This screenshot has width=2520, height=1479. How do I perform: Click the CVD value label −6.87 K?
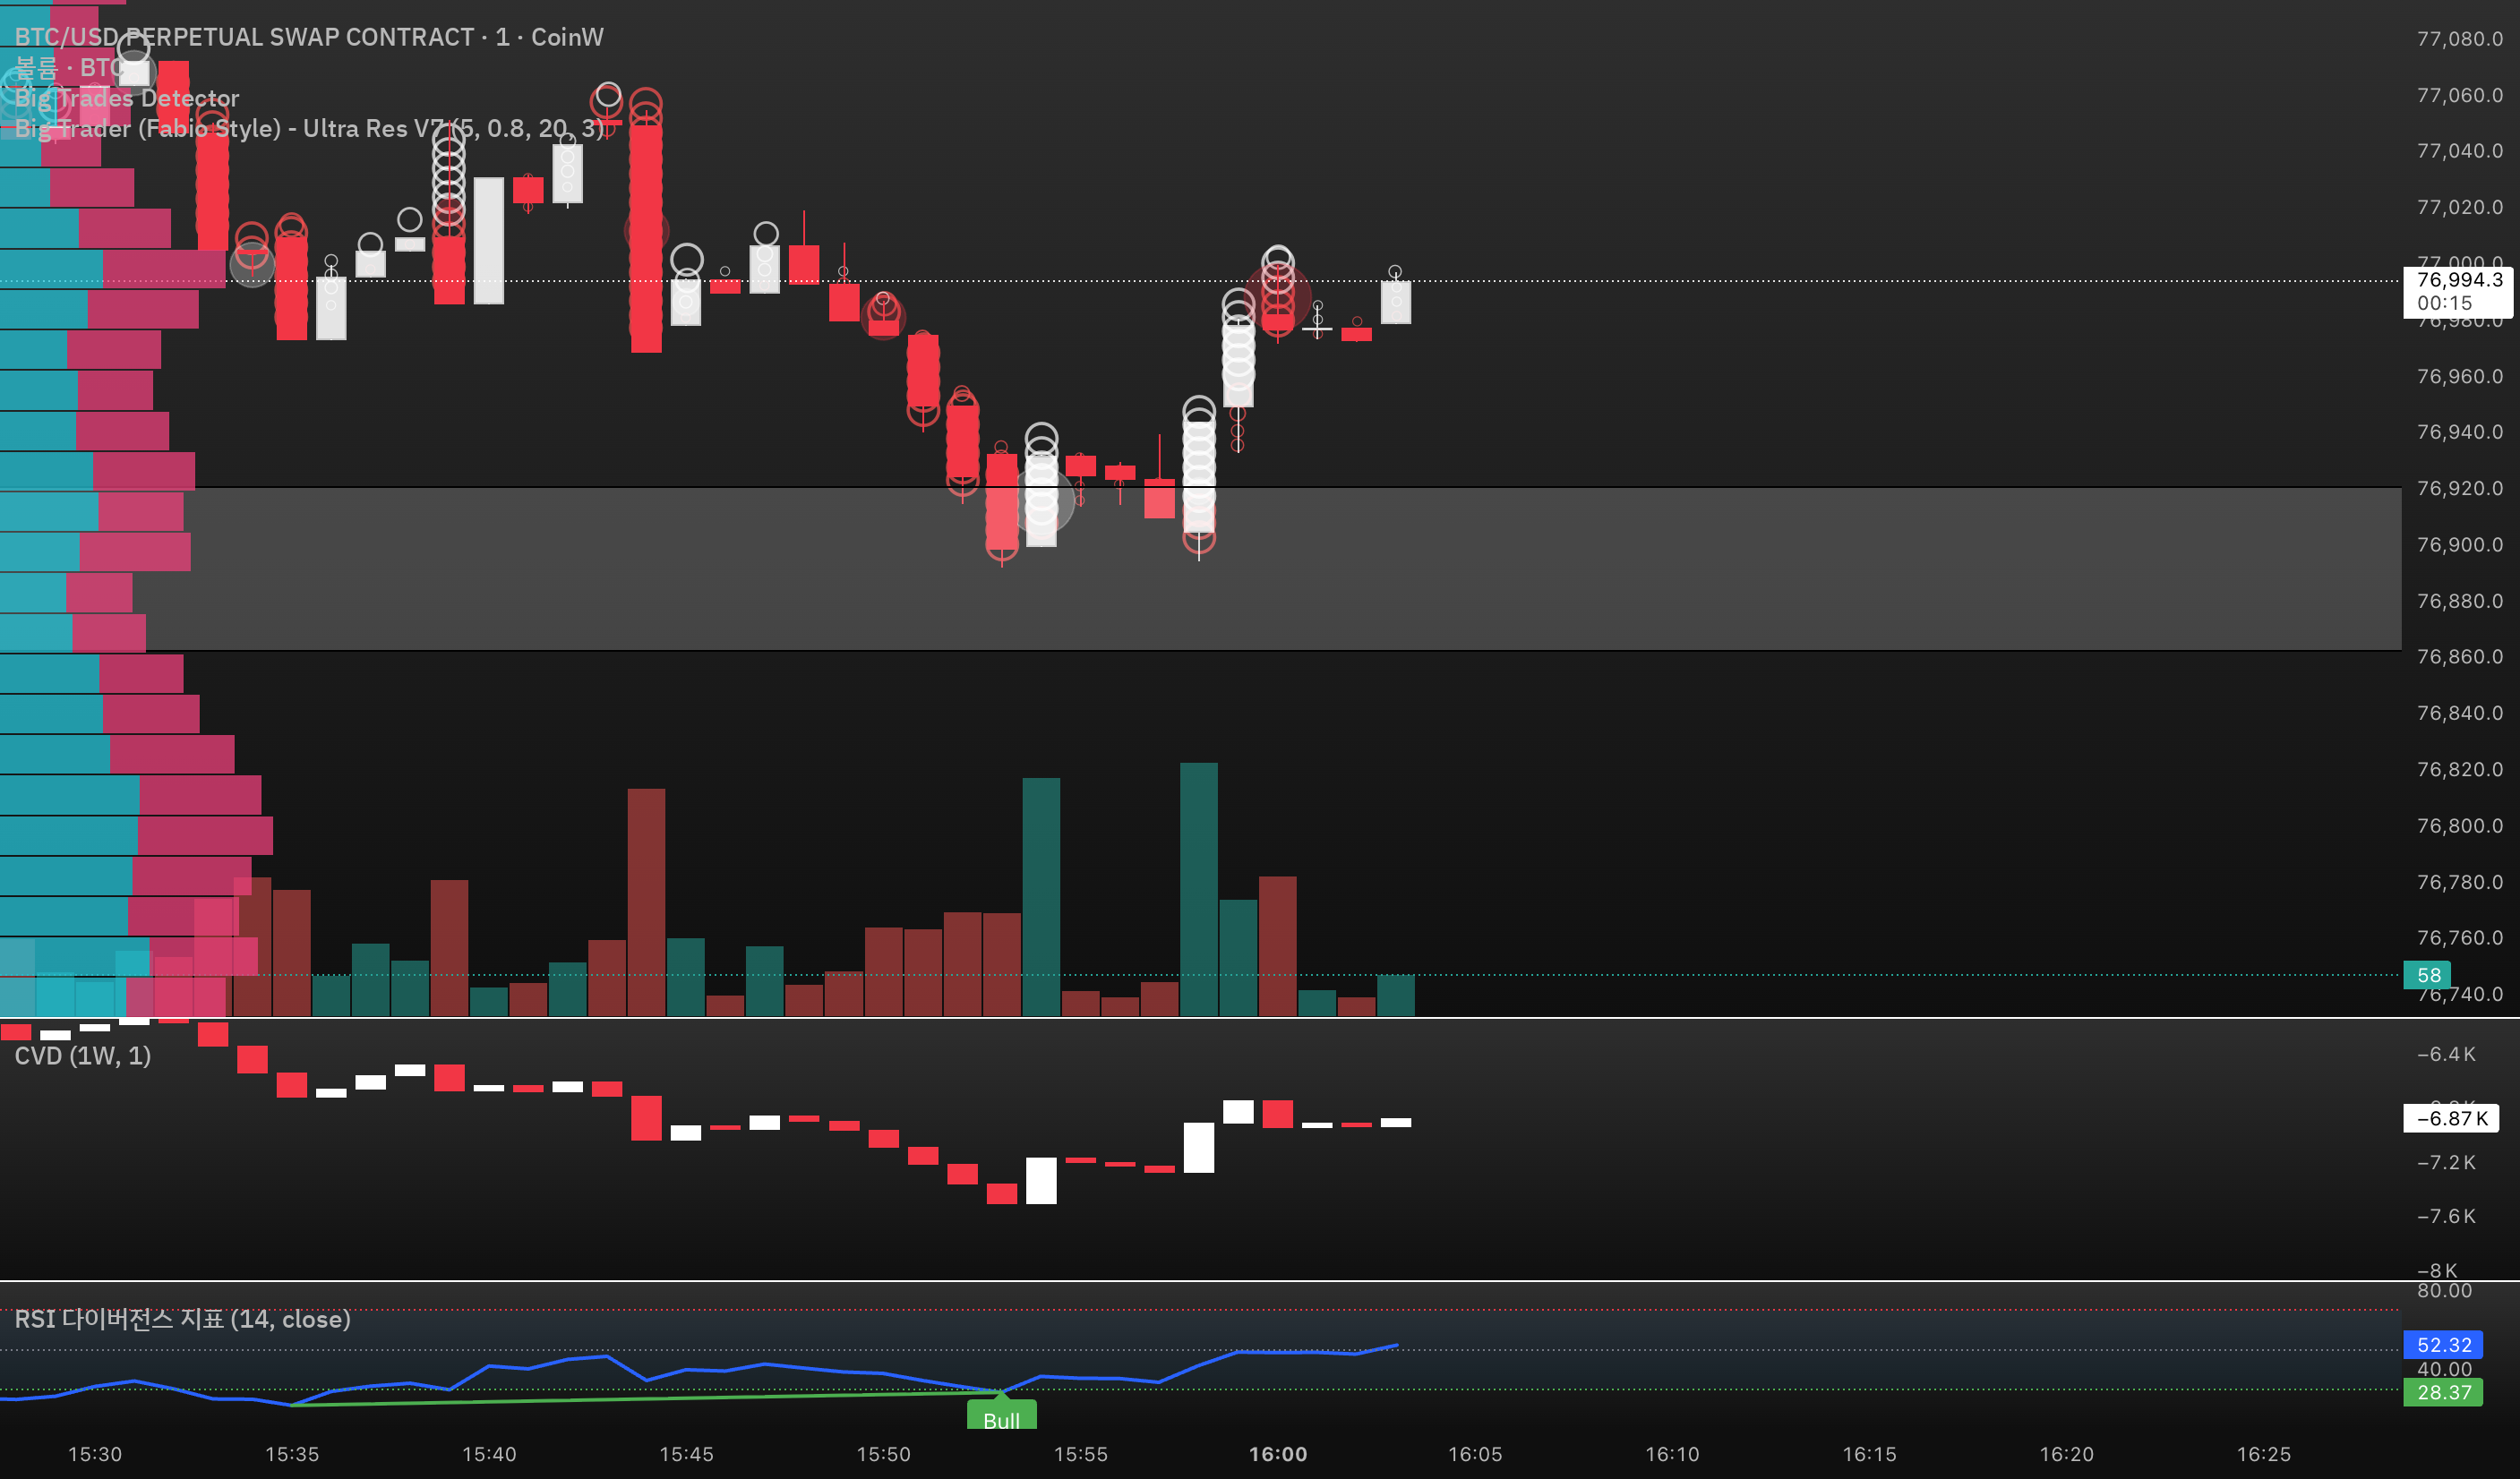[2451, 1119]
